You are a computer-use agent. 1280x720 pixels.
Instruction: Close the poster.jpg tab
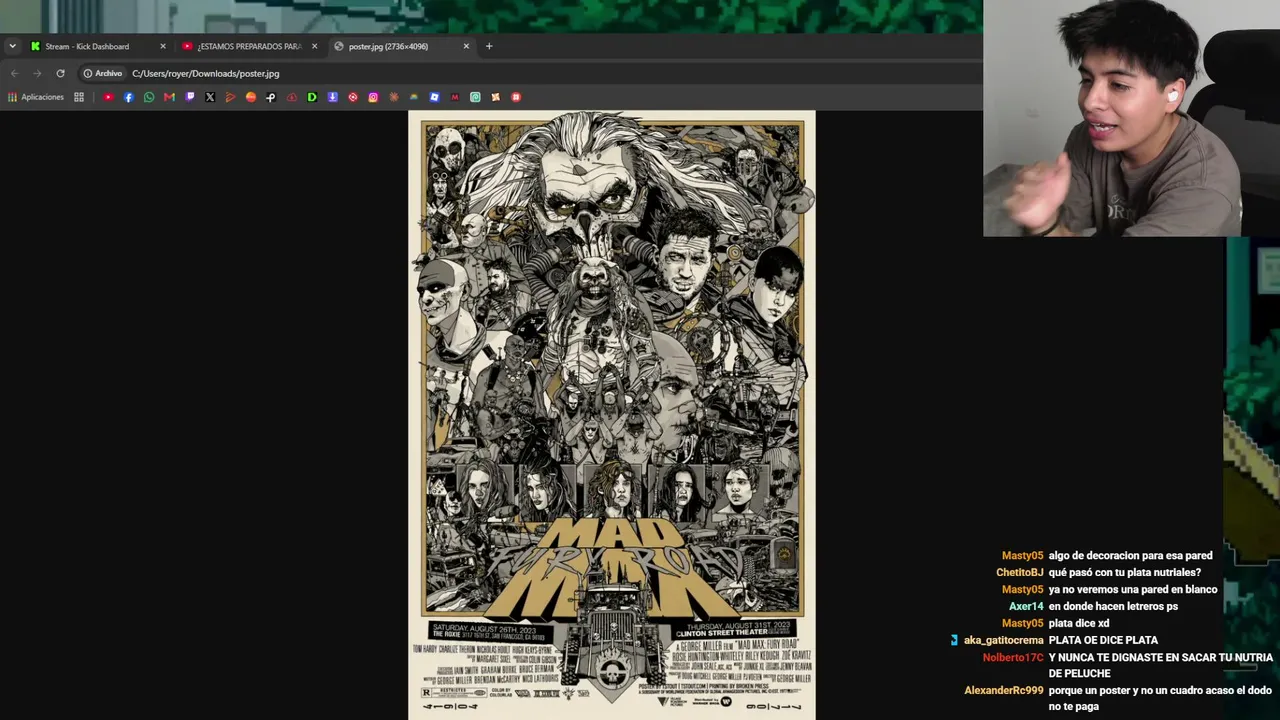[466, 46]
